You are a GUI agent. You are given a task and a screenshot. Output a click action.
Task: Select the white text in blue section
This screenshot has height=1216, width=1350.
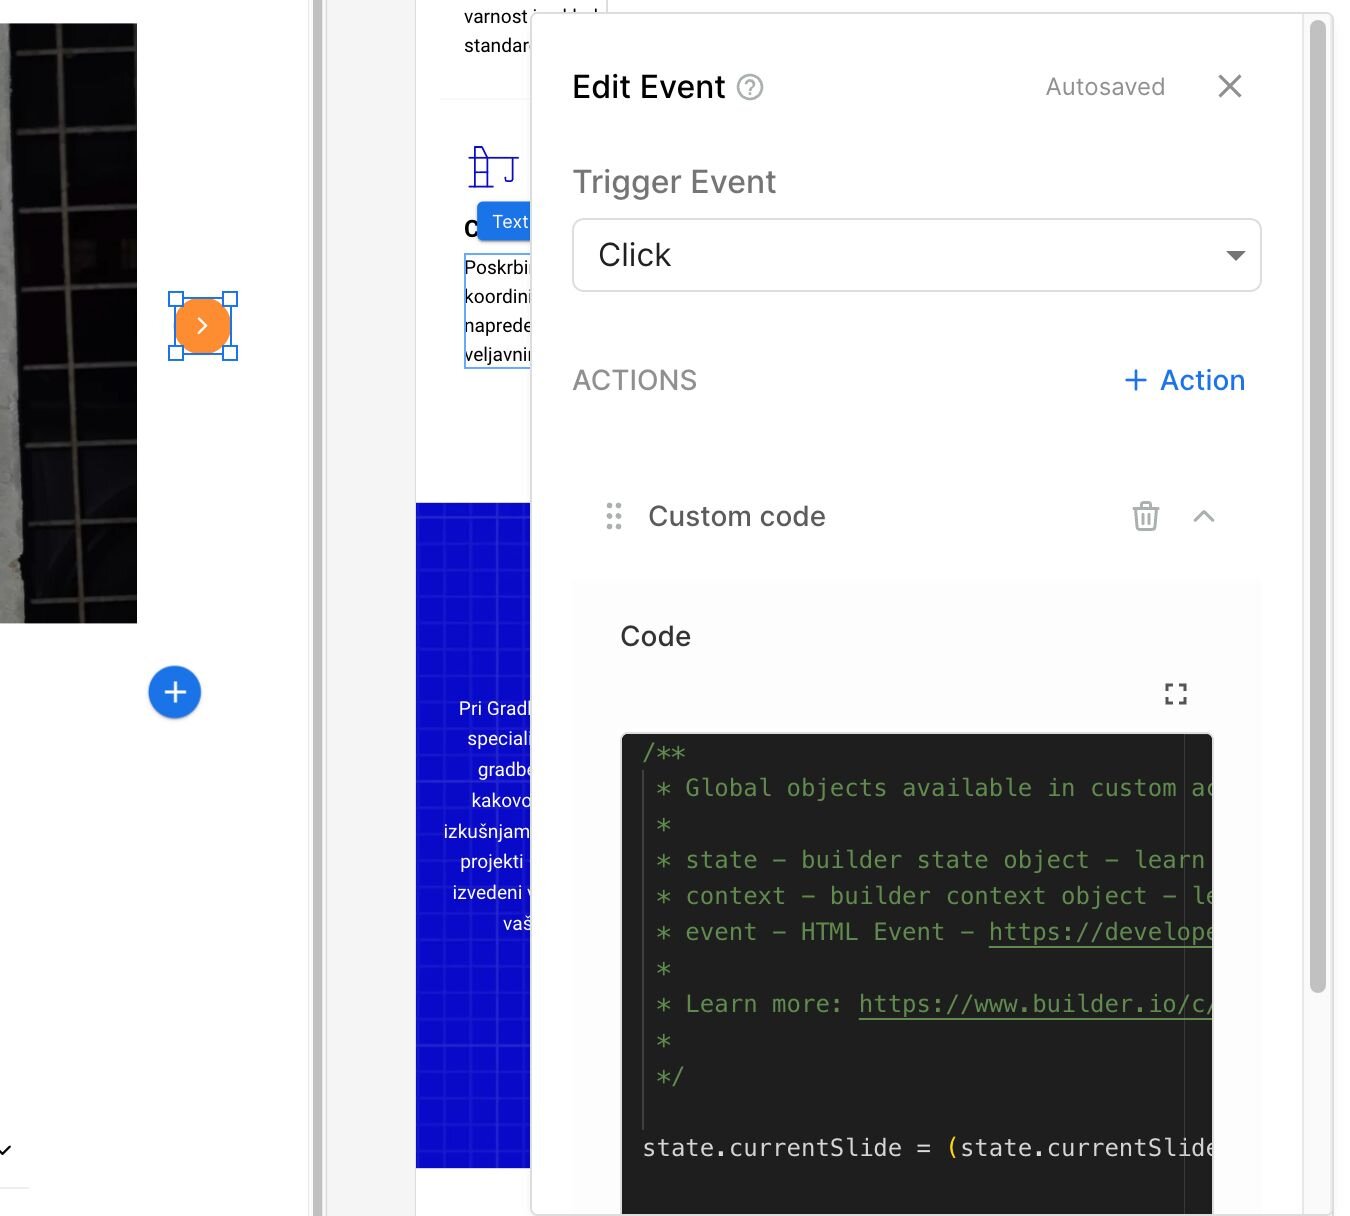click(492, 815)
